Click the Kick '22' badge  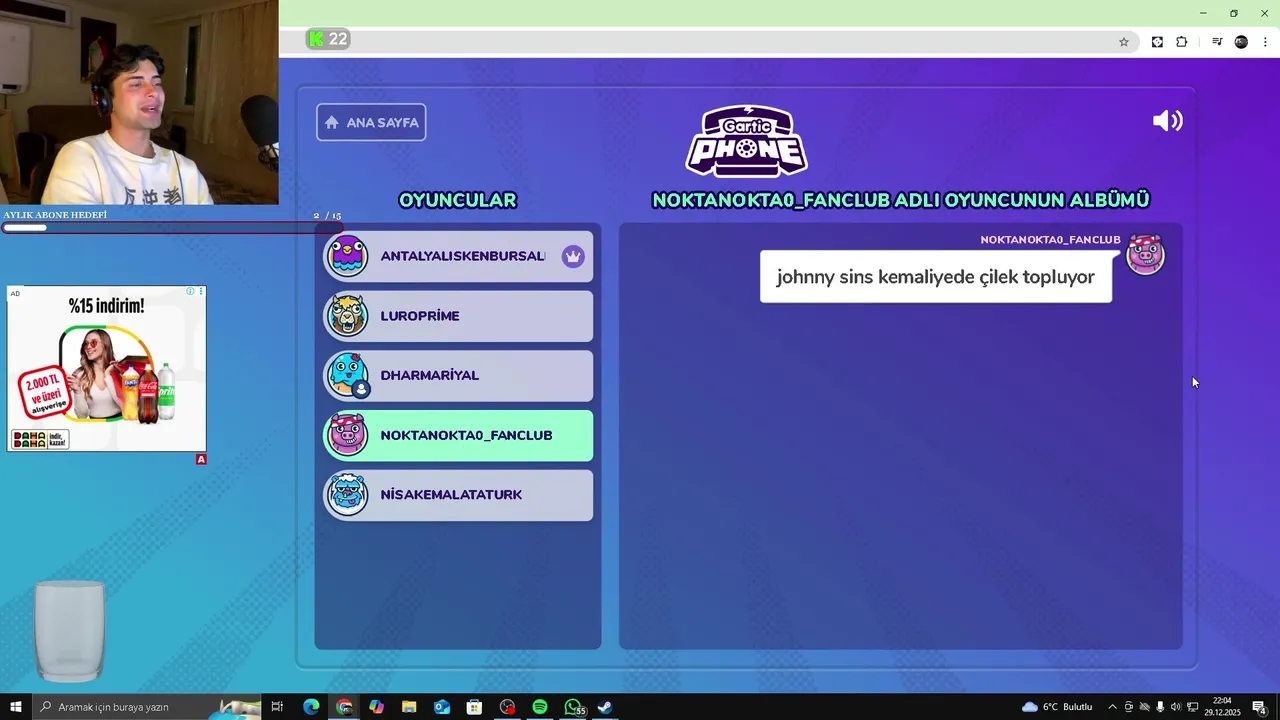328,39
